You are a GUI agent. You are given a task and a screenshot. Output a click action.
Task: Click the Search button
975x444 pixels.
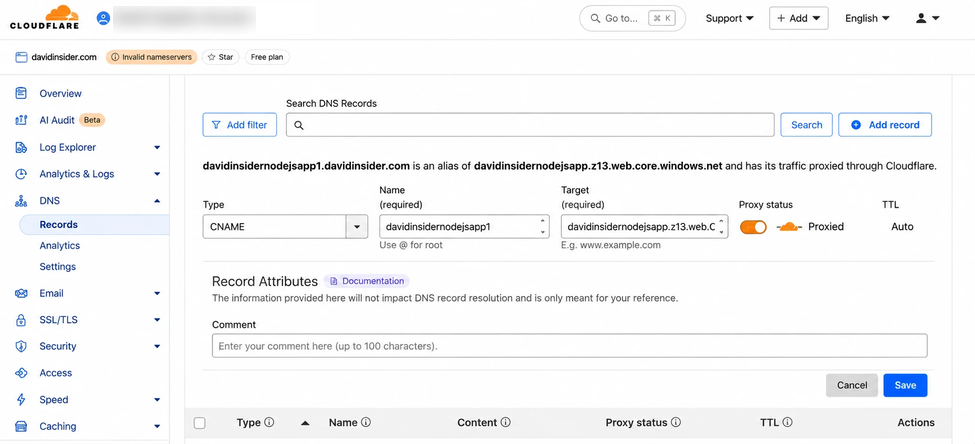click(x=806, y=124)
